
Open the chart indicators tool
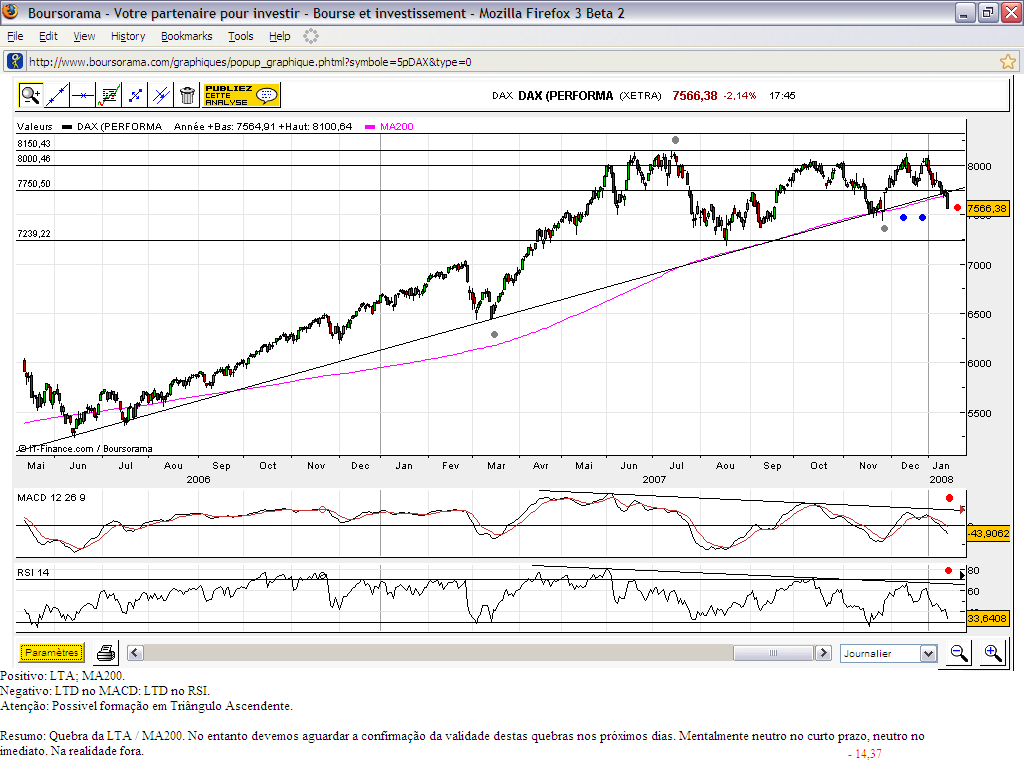(109, 95)
